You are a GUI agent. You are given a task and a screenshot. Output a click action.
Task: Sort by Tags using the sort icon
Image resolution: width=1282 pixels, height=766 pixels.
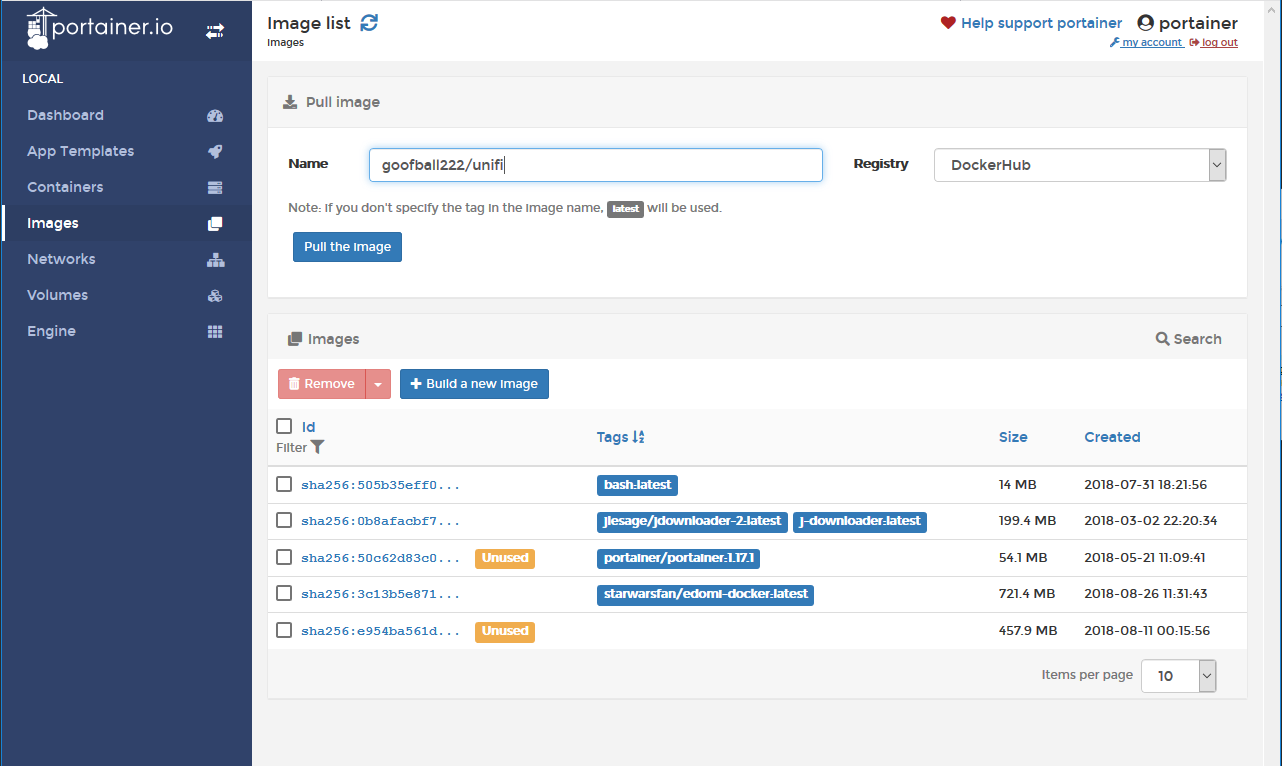pos(639,437)
